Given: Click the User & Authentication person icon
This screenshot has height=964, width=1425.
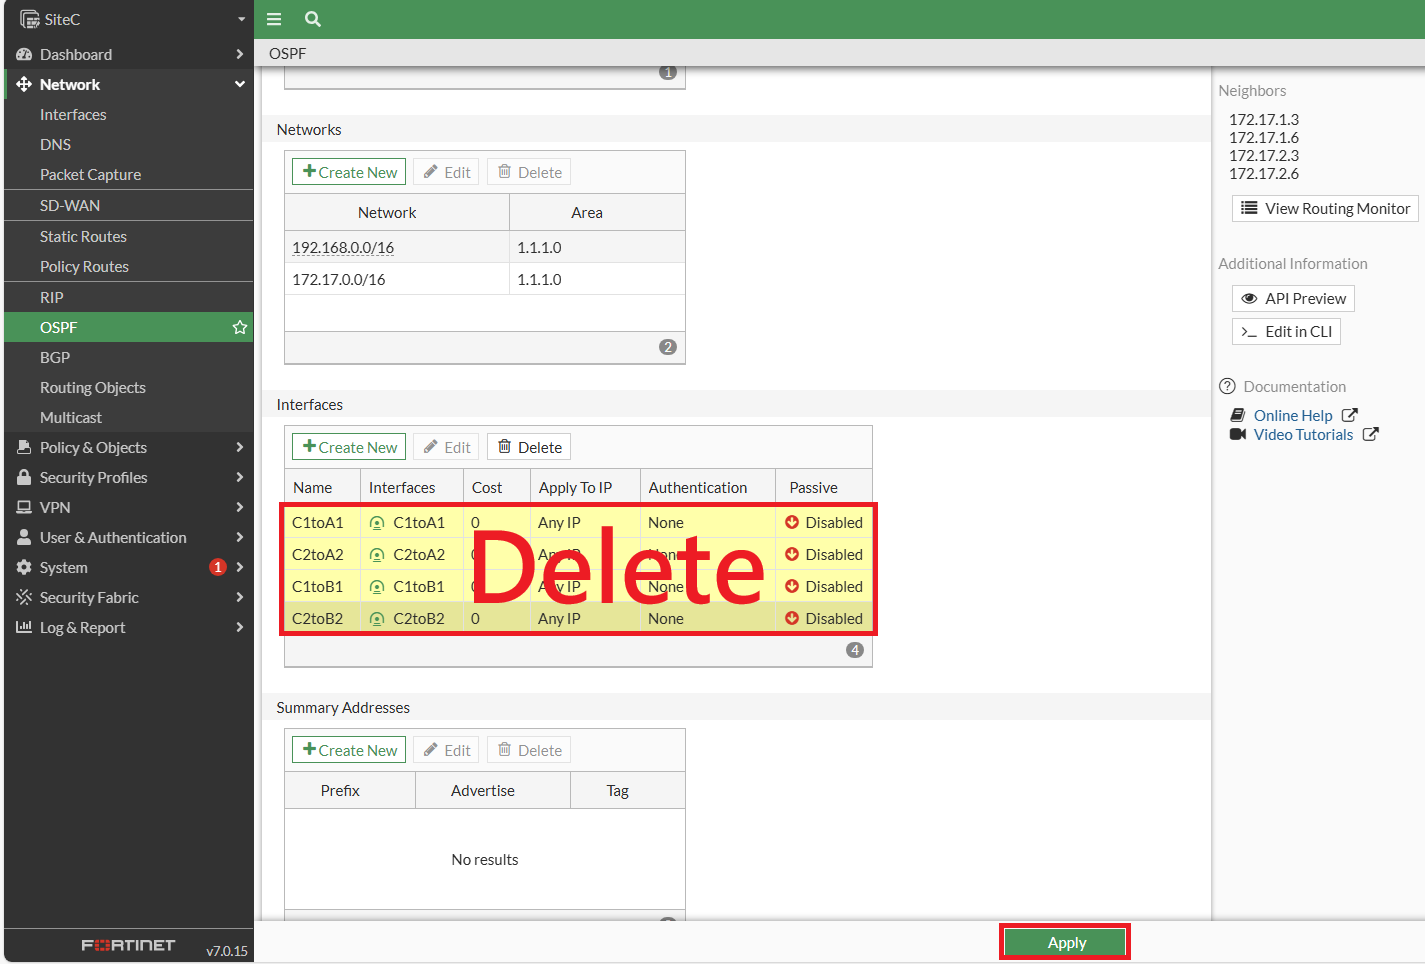Looking at the screenshot, I should [24, 537].
